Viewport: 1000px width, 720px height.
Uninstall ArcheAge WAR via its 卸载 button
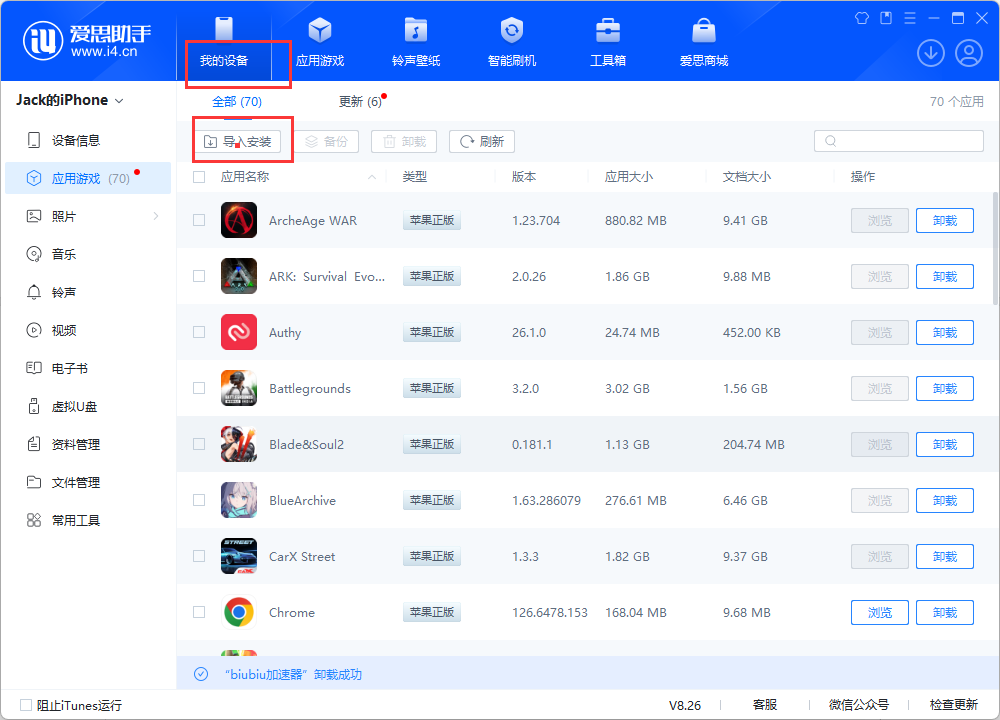(945, 221)
